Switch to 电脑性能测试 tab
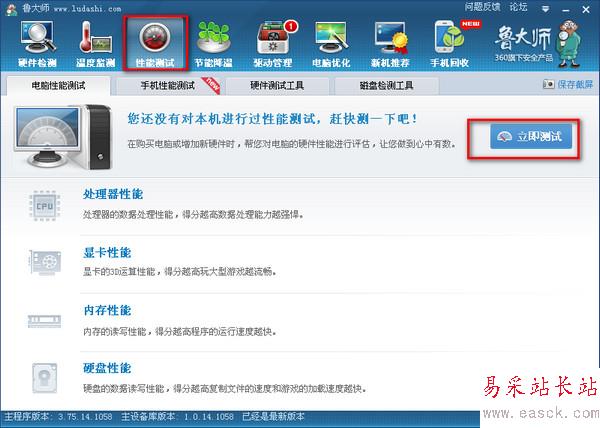The width and height of the screenshot is (600, 428). [x=59, y=85]
